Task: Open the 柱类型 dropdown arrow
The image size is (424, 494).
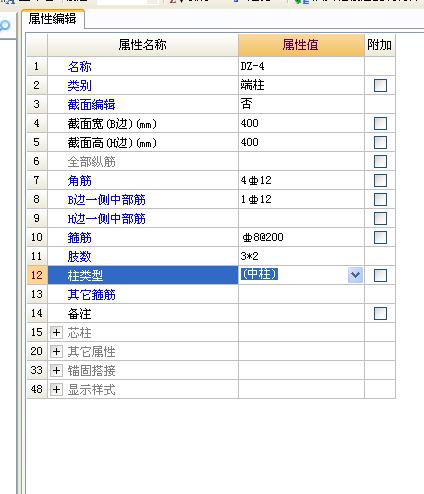Action: [x=355, y=275]
